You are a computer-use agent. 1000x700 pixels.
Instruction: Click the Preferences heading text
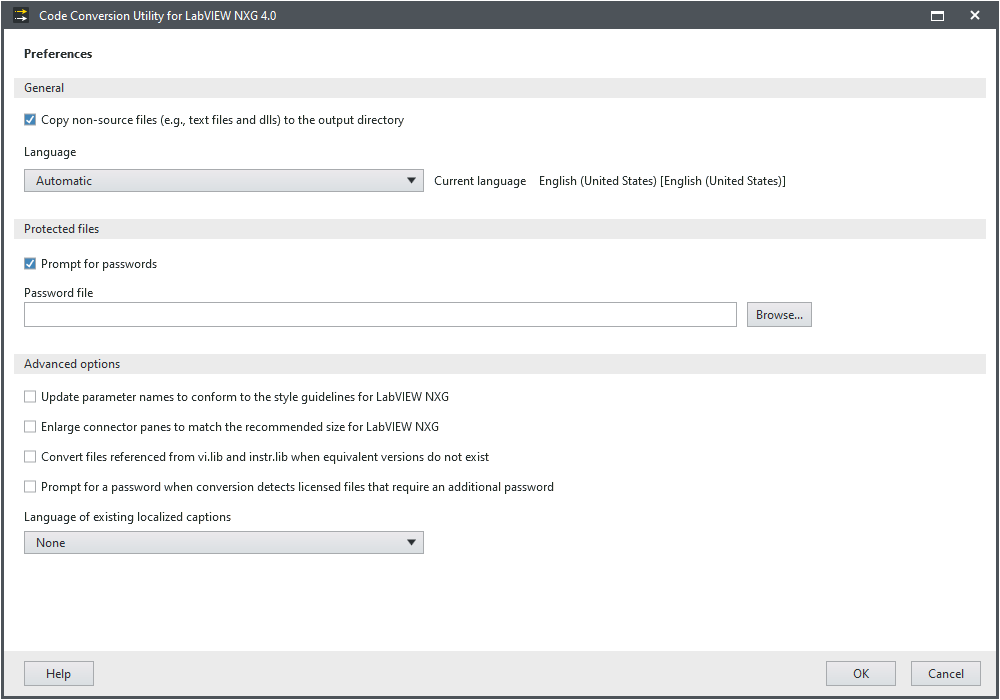click(58, 54)
